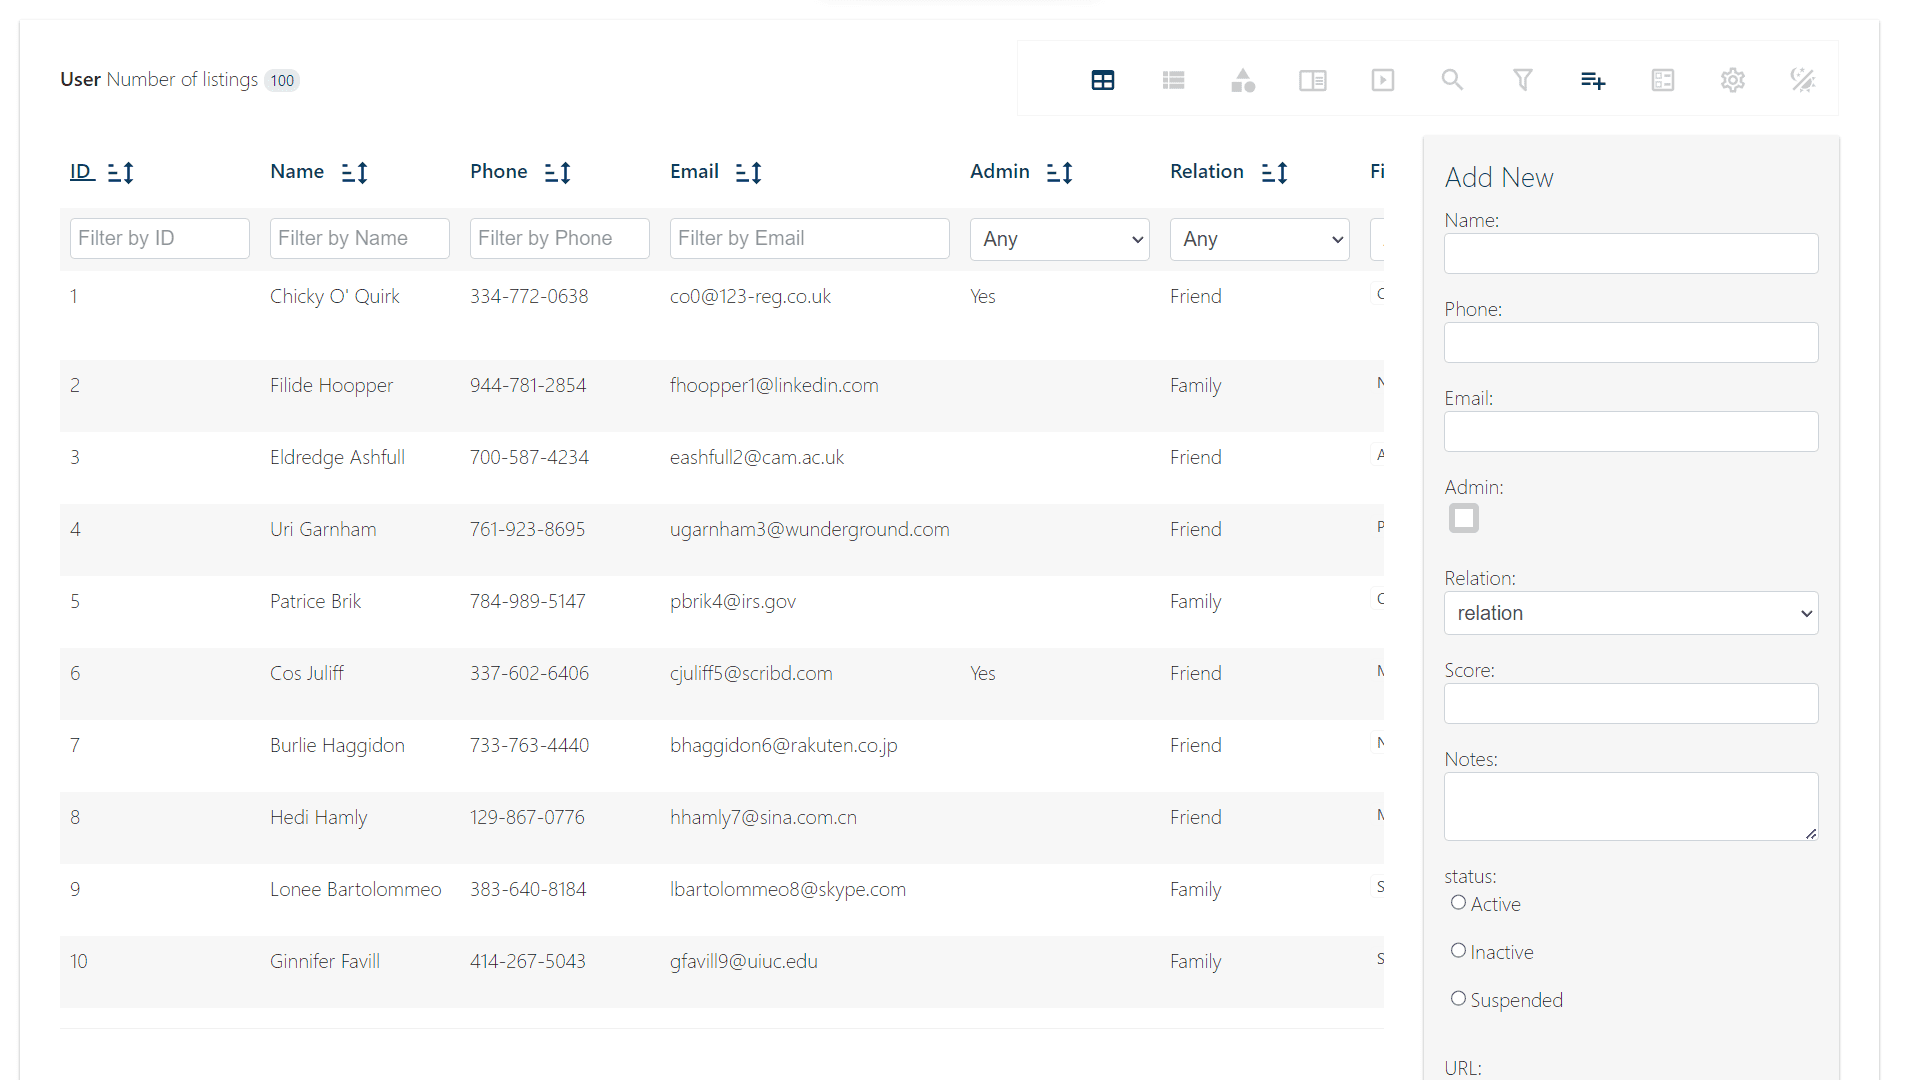The width and height of the screenshot is (1920, 1080).
Task: Click the magic wand theme icon
Action: tap(1802, 80)
